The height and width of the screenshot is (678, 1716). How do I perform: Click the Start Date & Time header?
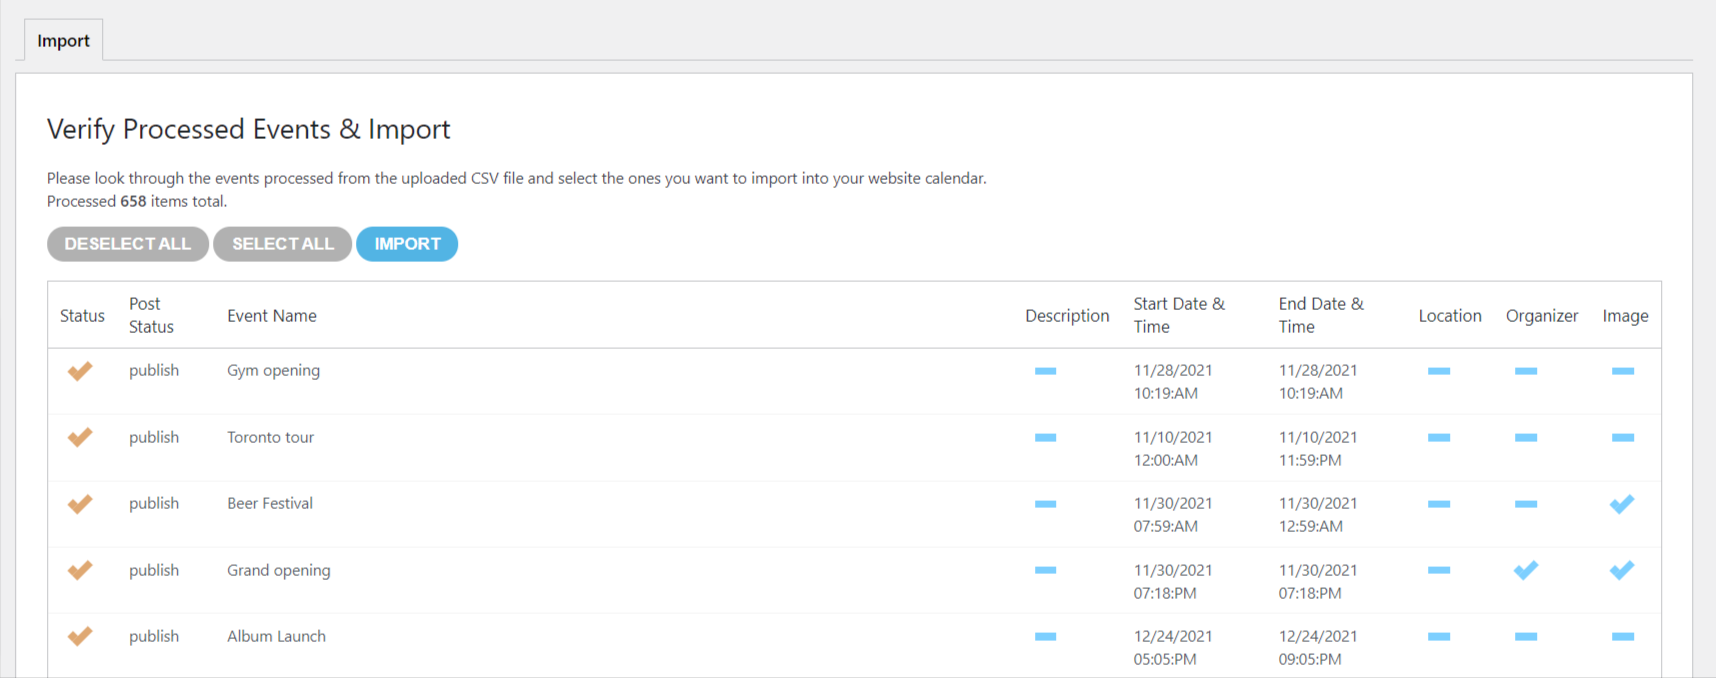(x=1179, y=315)
